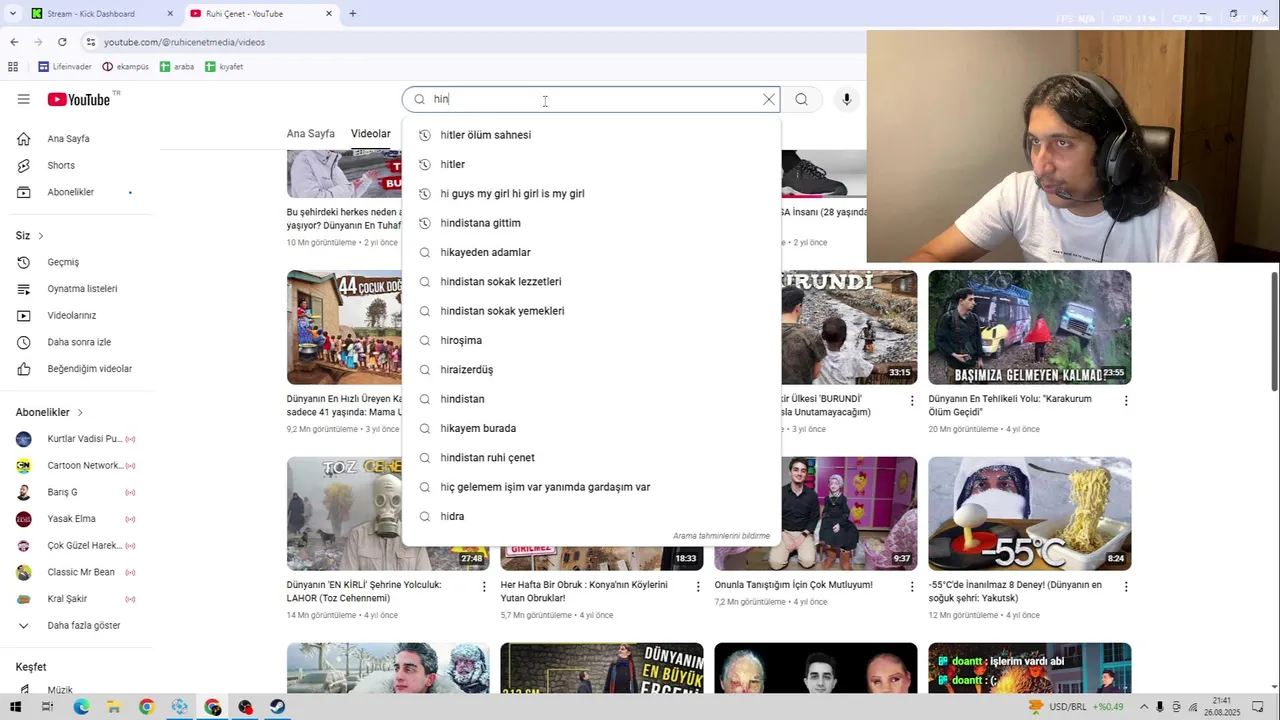Click the browser address bar URL
The width and height of the screenshot is (1280, 720).
click(184, 42)
